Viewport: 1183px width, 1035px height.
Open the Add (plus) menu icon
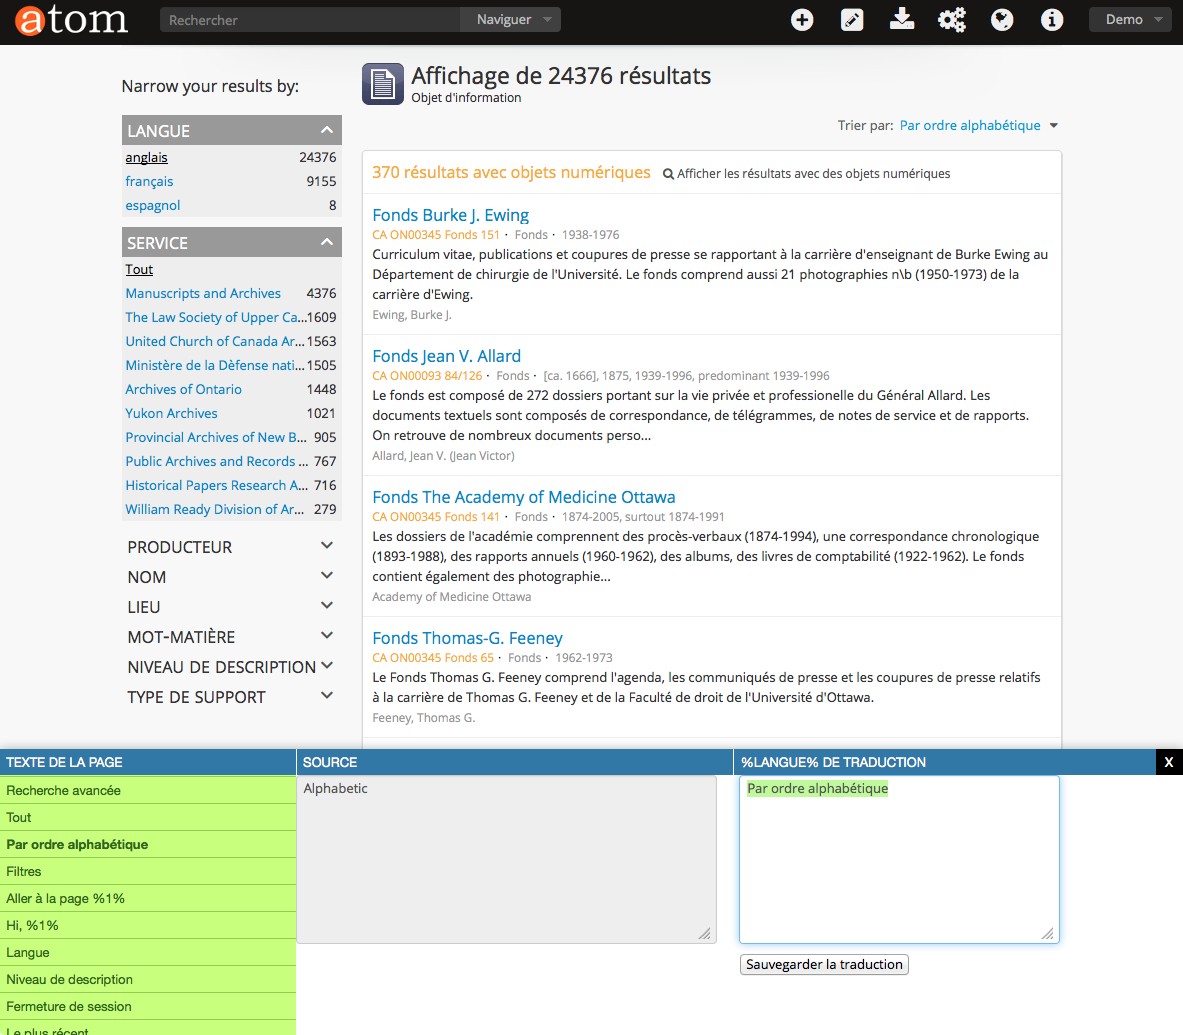tap(802, 20)
